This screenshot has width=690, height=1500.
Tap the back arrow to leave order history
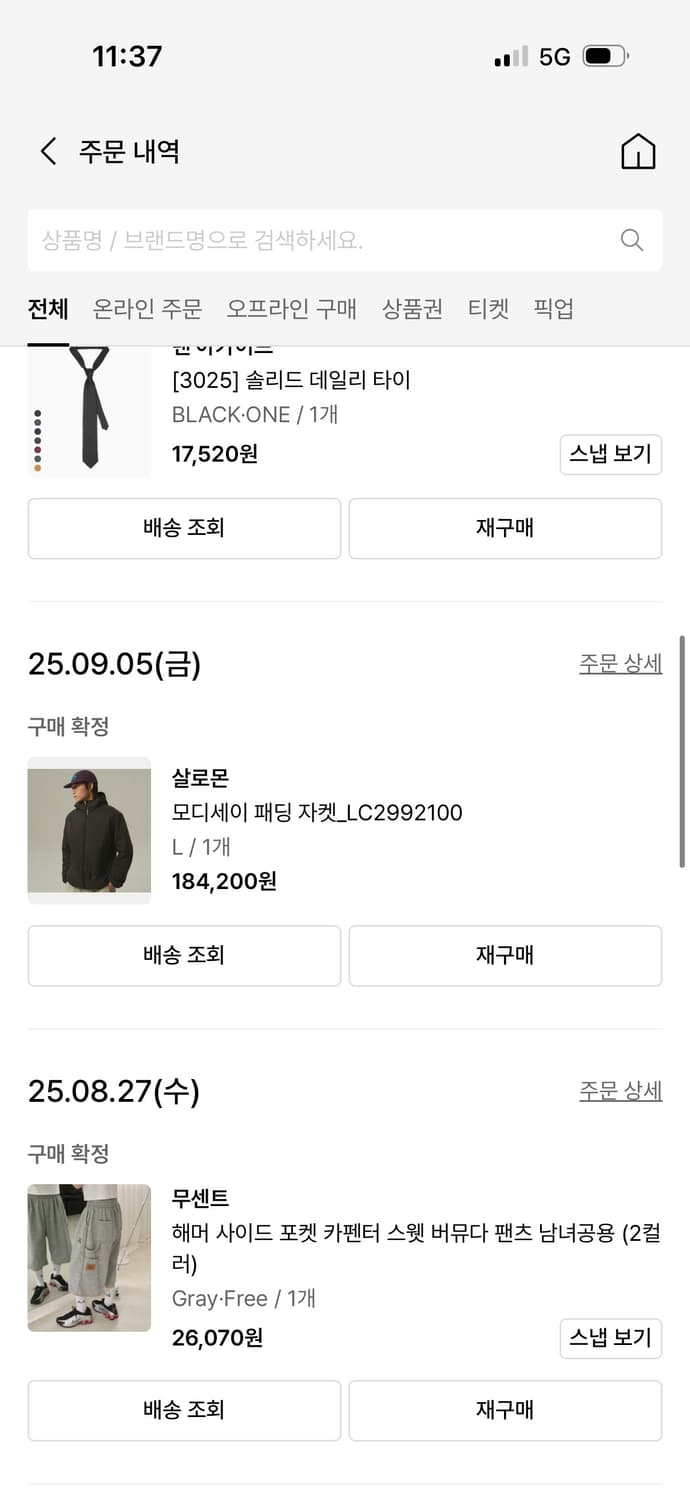tap(46, 150)
